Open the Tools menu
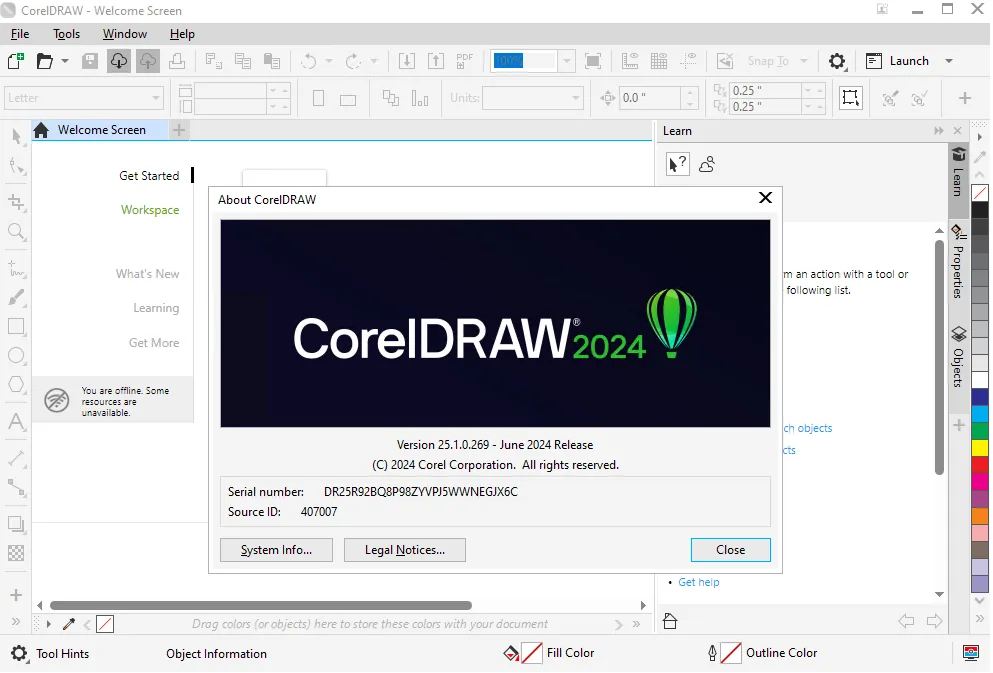Screen dimensions: 993x673 tap(66, 34)
